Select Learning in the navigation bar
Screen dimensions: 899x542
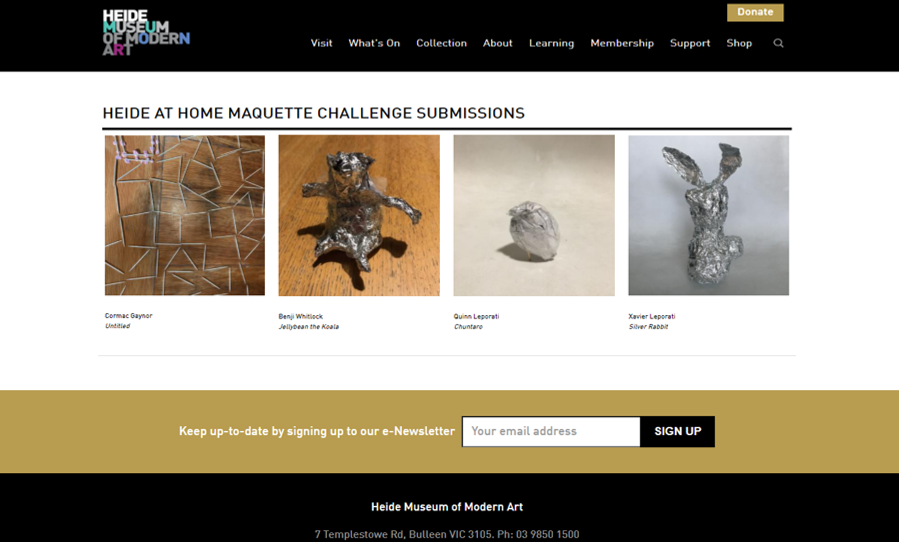tap(551, 43)
